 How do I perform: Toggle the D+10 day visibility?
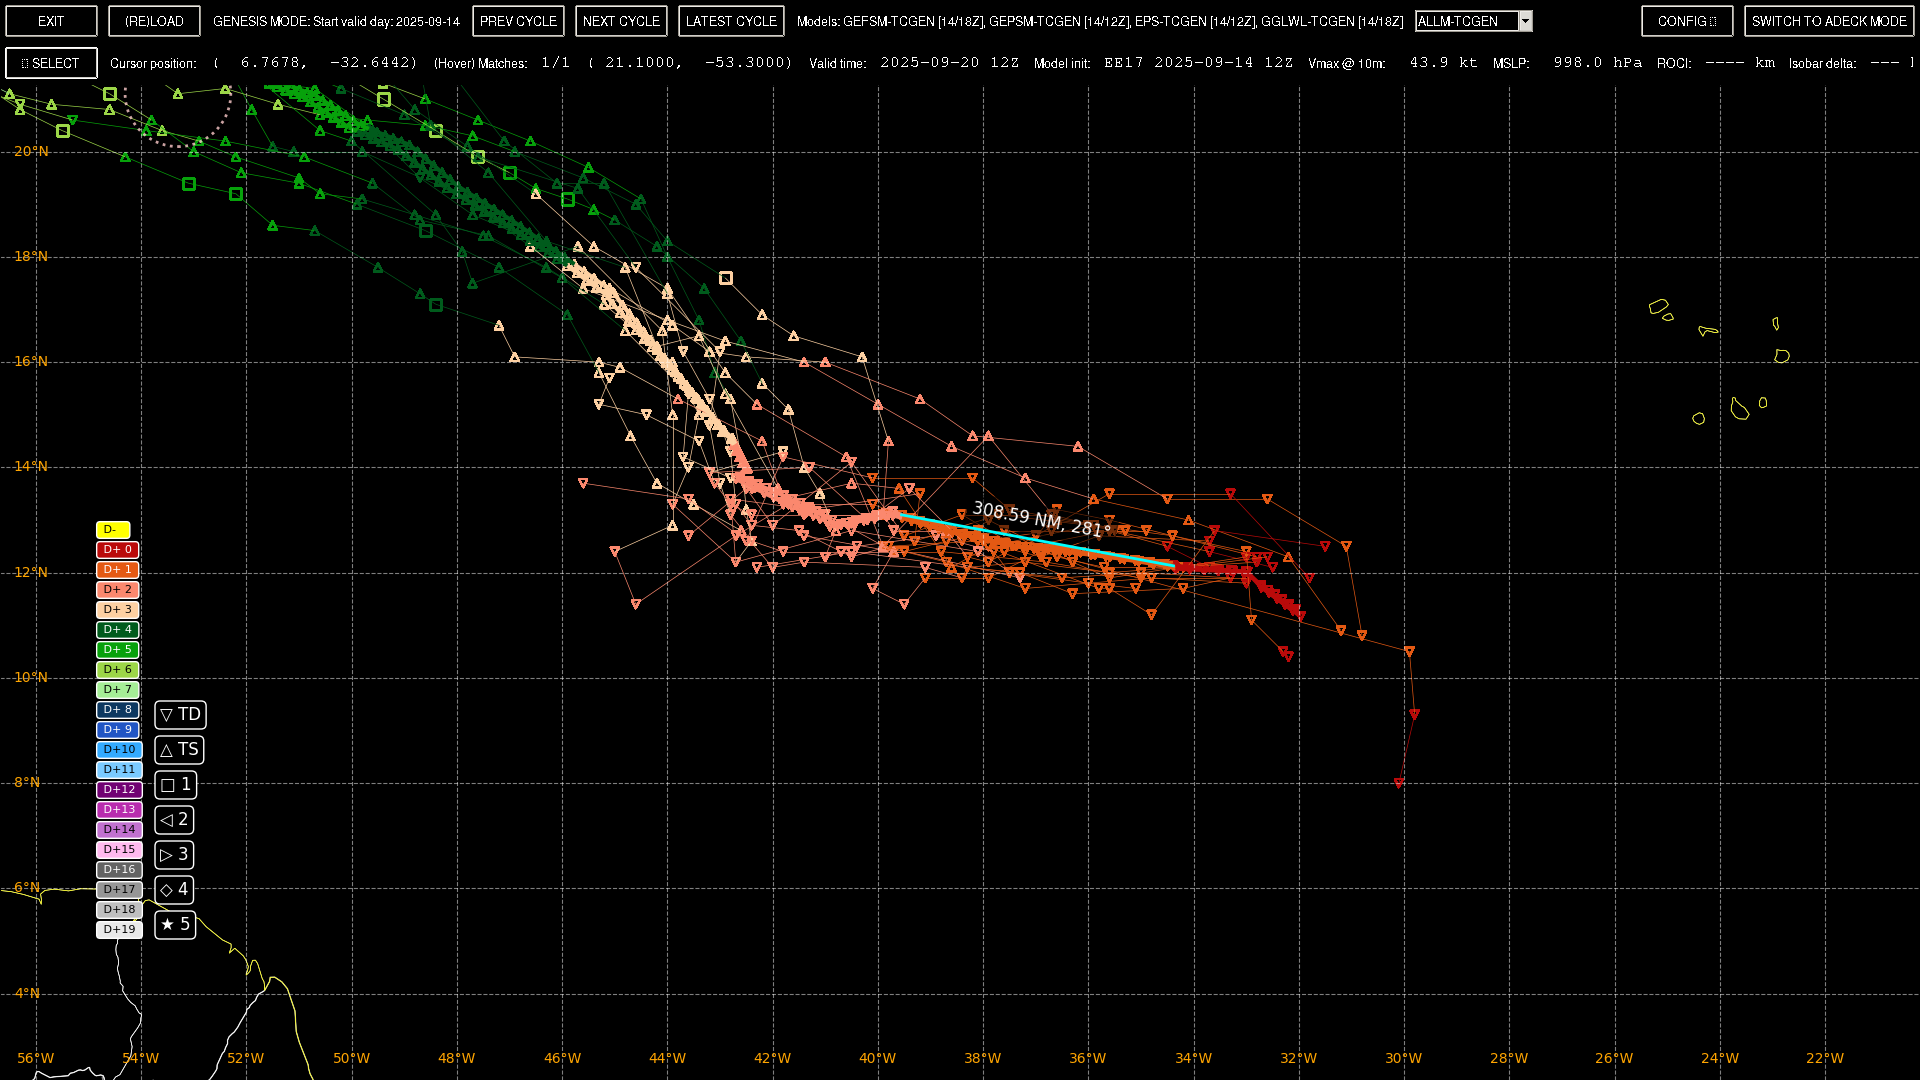[x=119, y=749]
